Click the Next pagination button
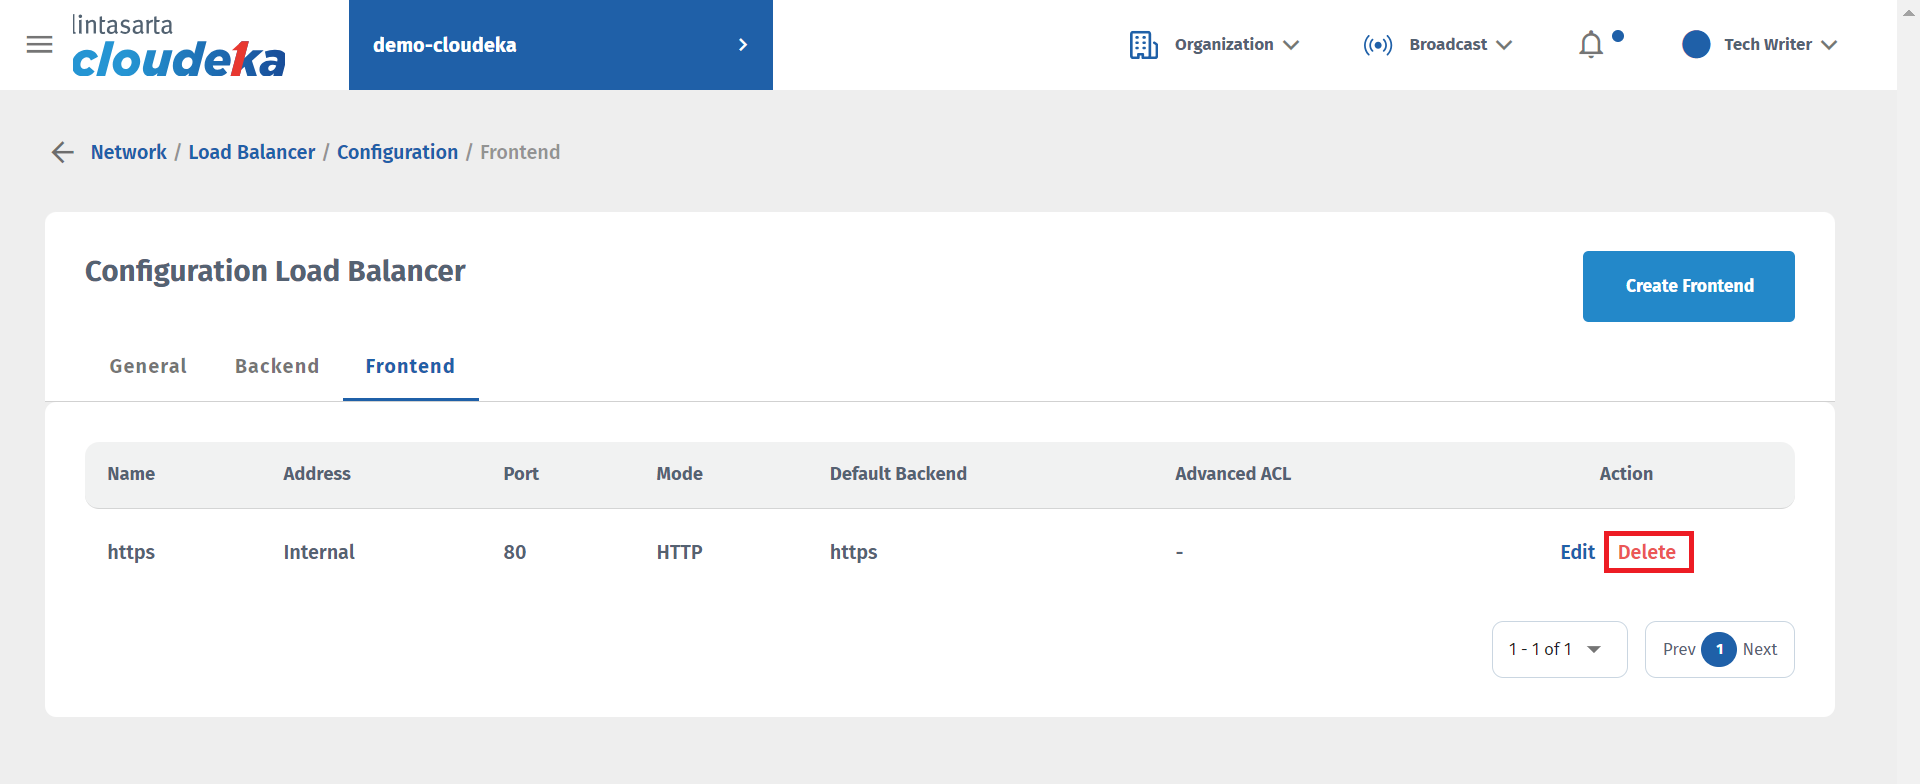 tap(1760, 649)
